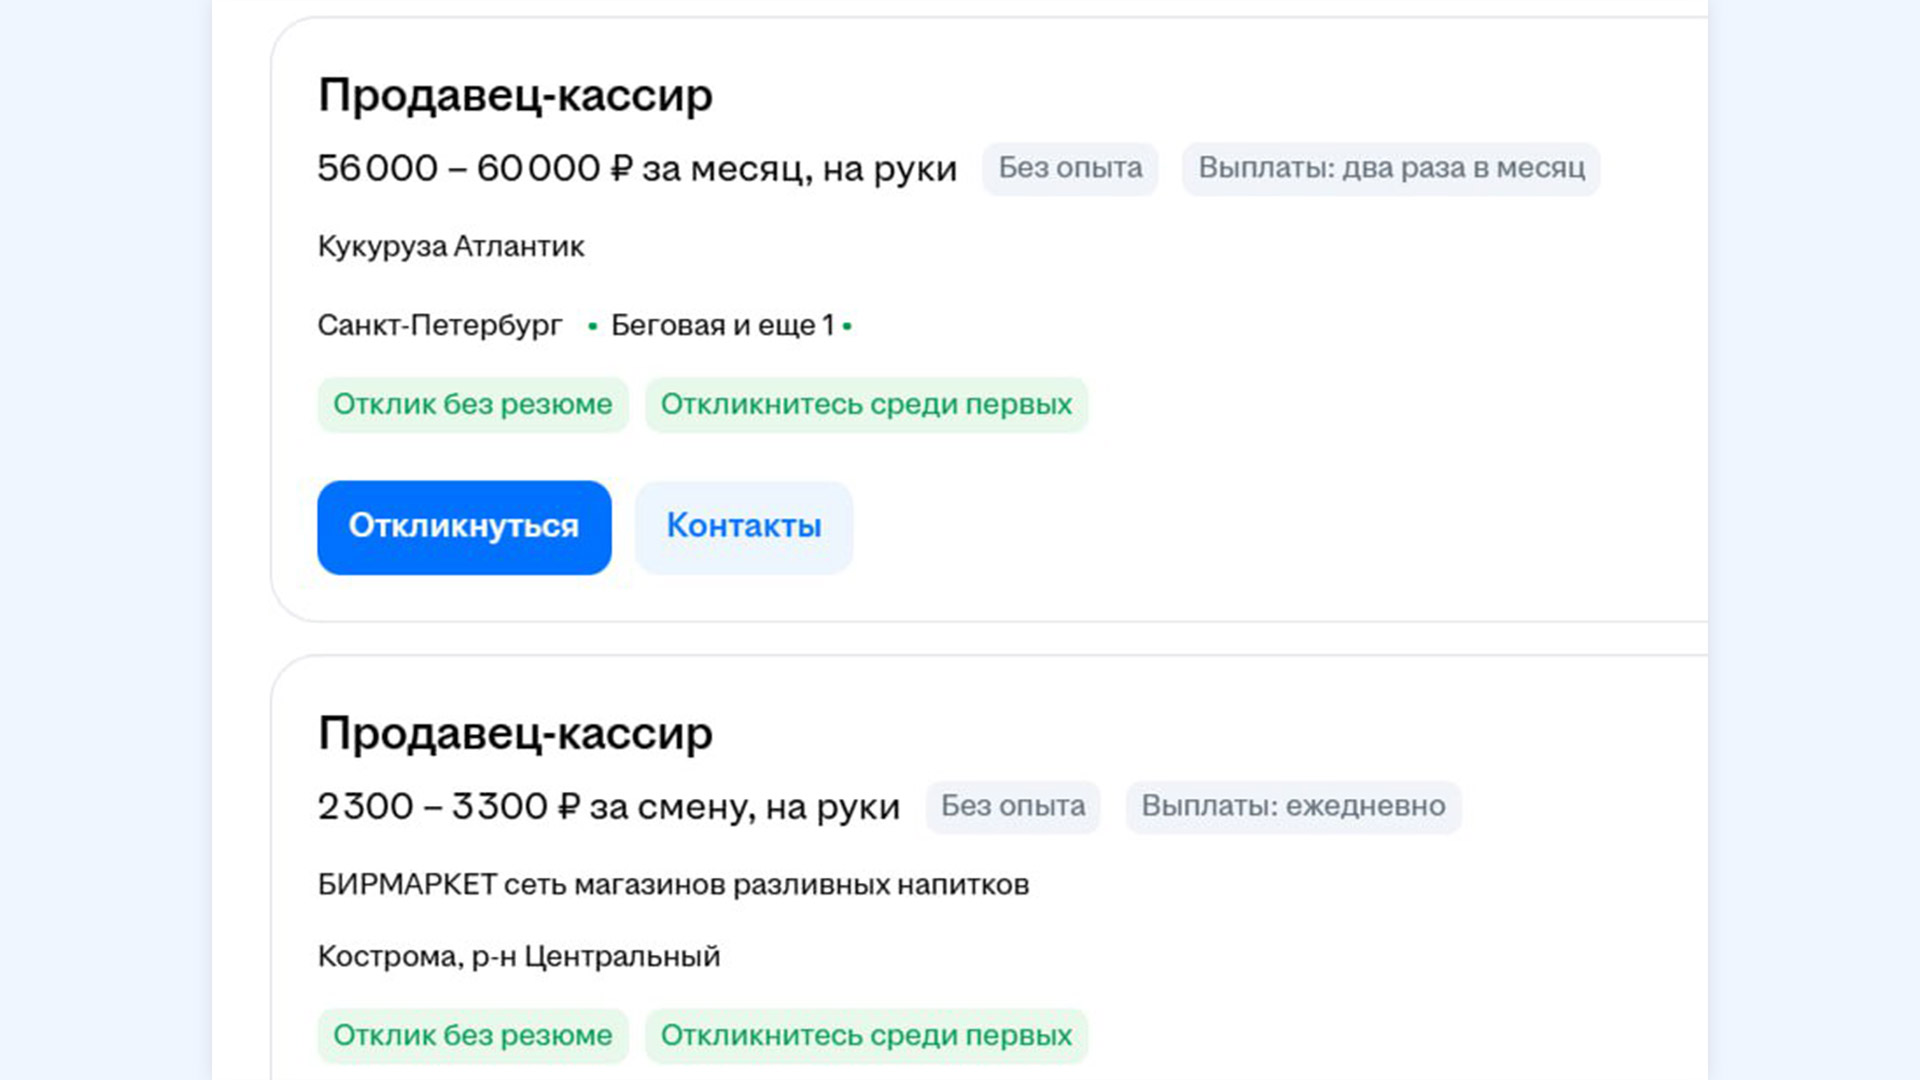Screen dimensions: 1920x1080
Task: Open the Кукуруза Атлантик company page
Action: (451, 247)
